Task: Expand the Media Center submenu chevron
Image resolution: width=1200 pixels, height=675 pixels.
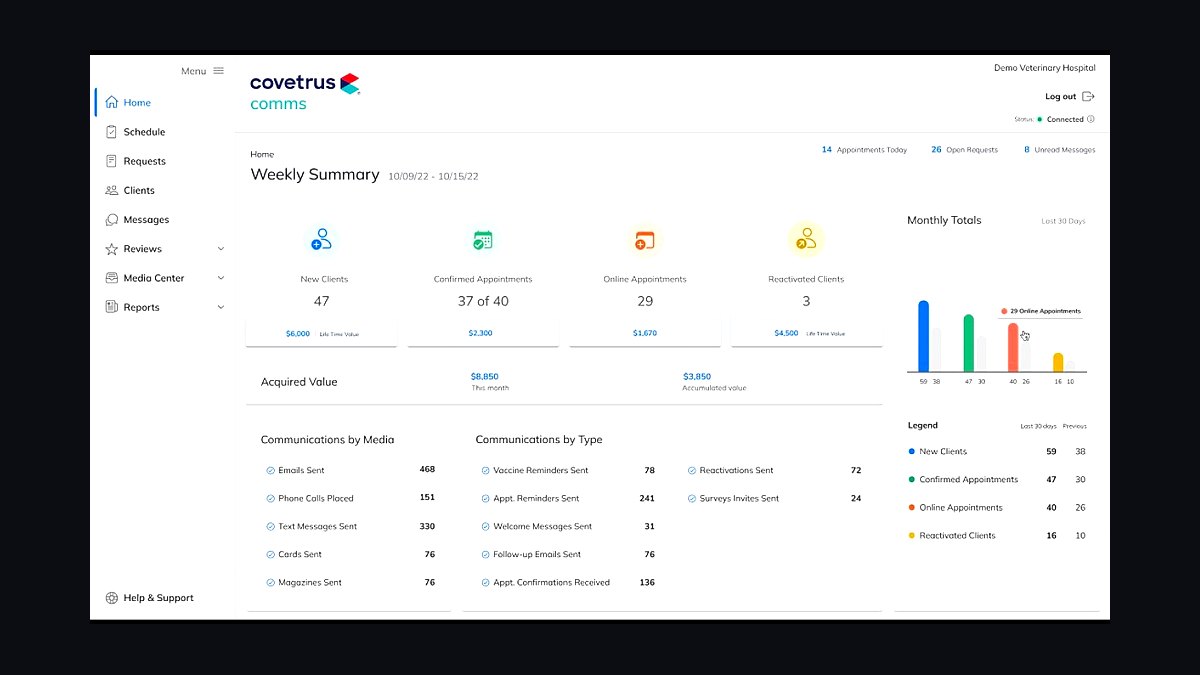Action: (221, 278)
